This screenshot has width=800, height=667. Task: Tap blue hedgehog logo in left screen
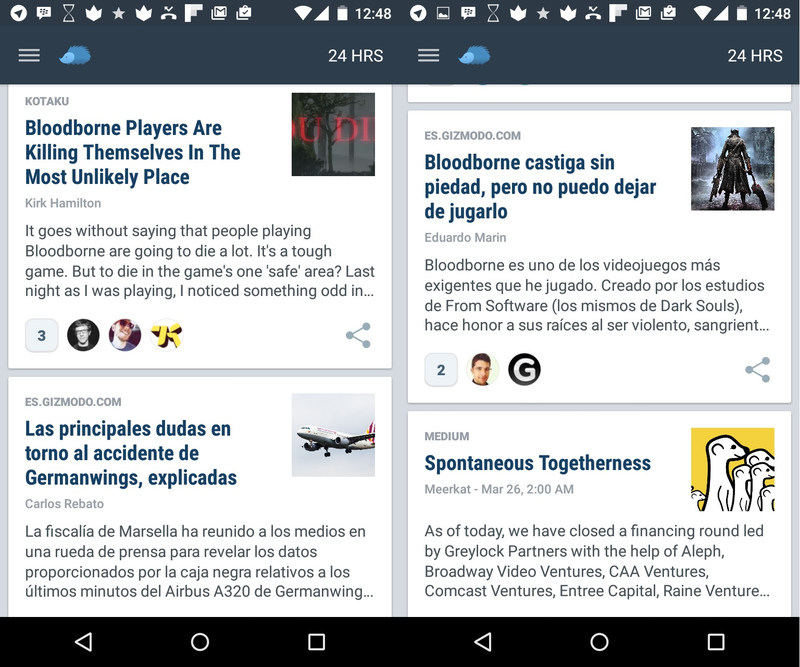pos(75,55)
